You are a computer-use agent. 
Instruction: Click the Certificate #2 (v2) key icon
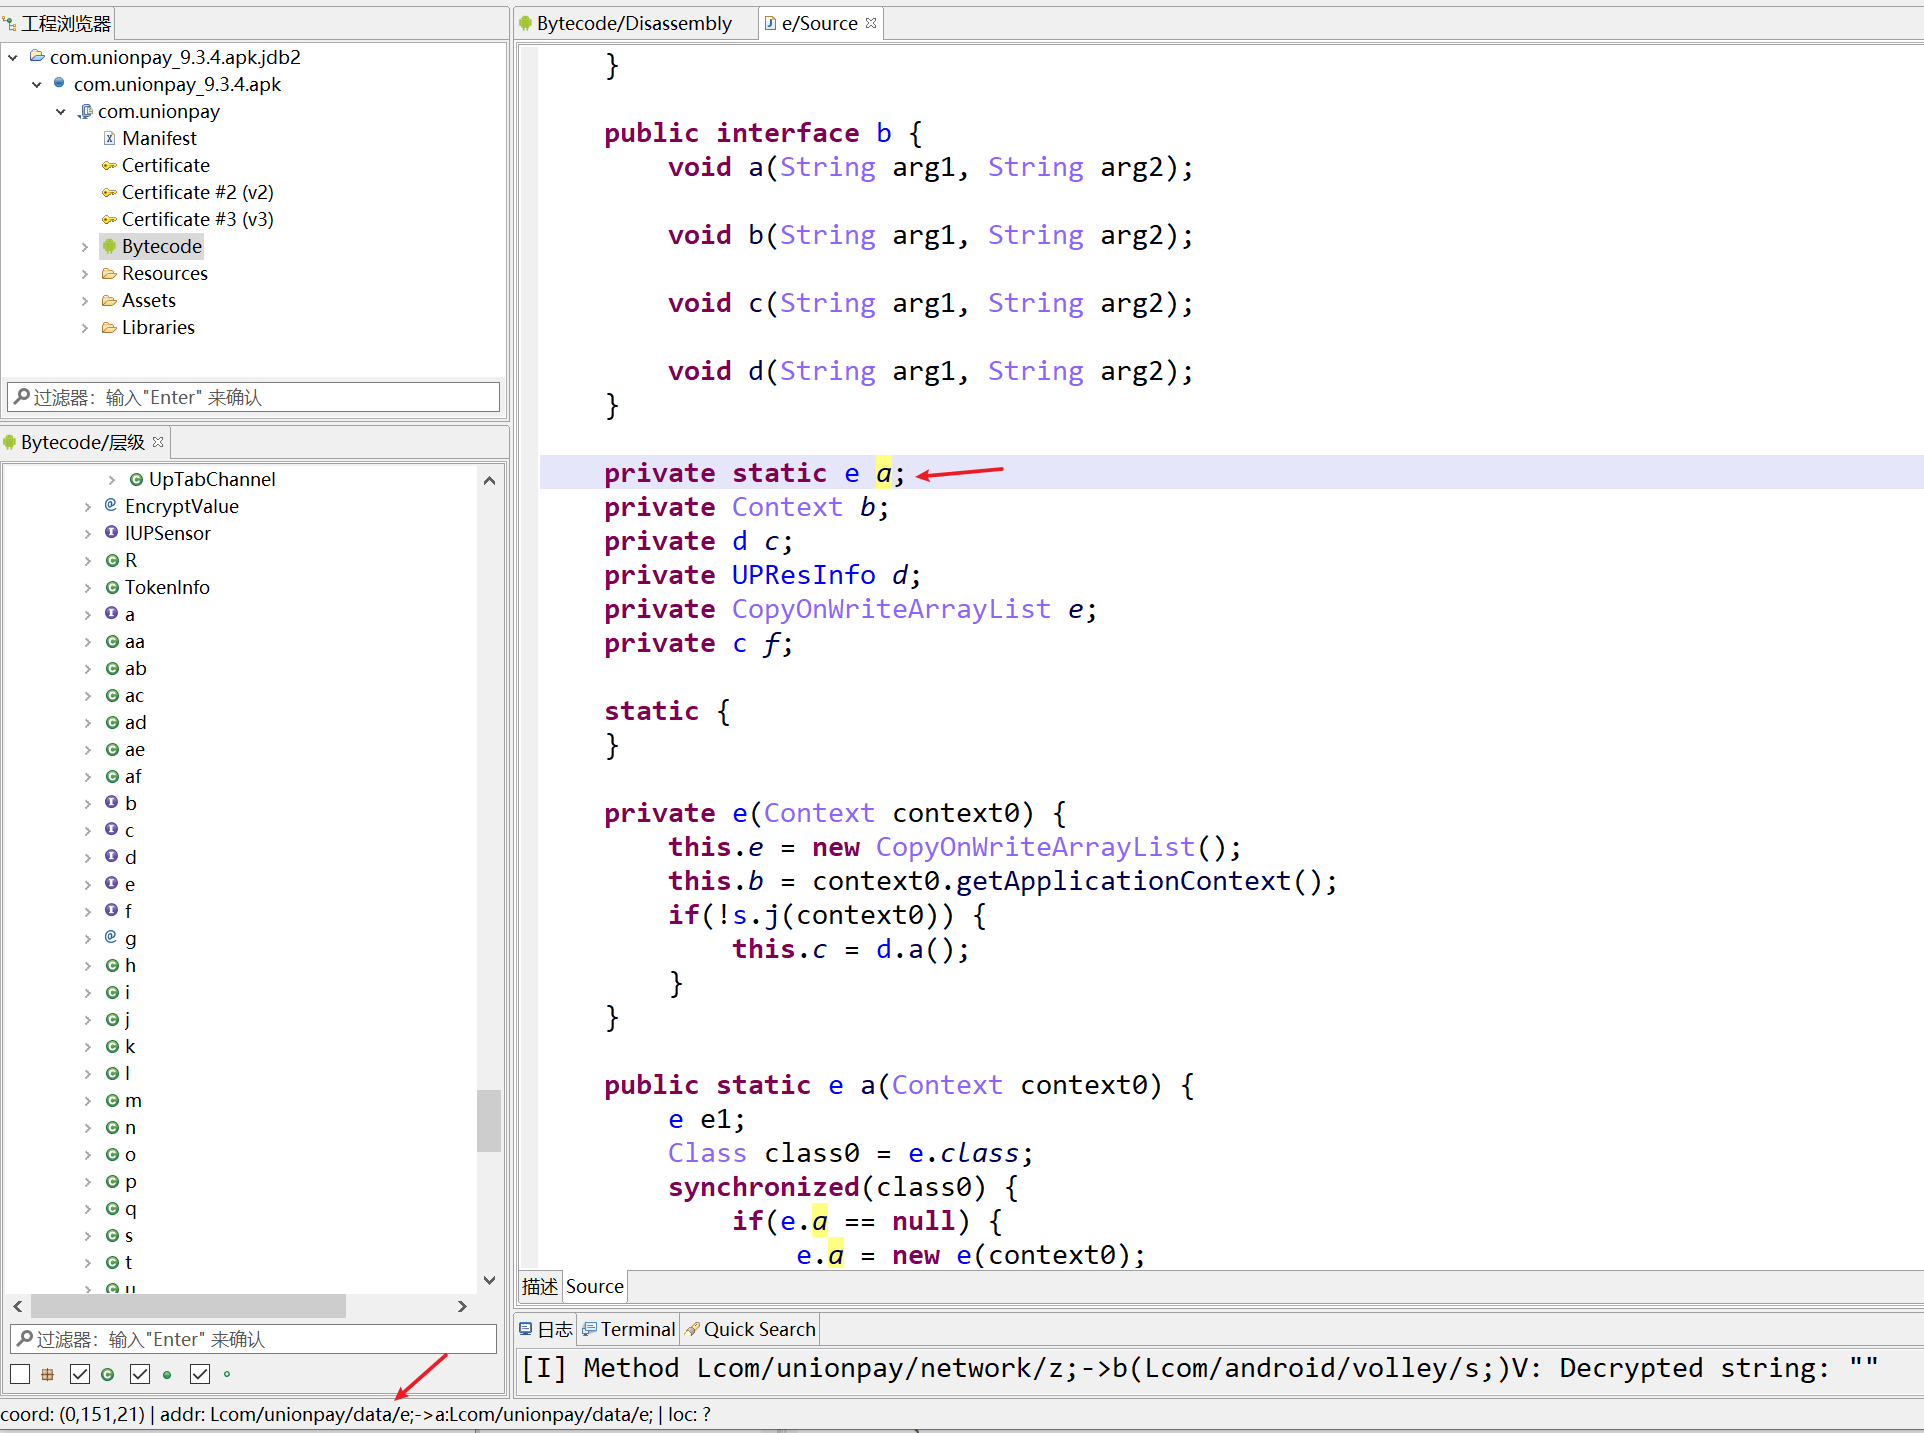[109, 192]
